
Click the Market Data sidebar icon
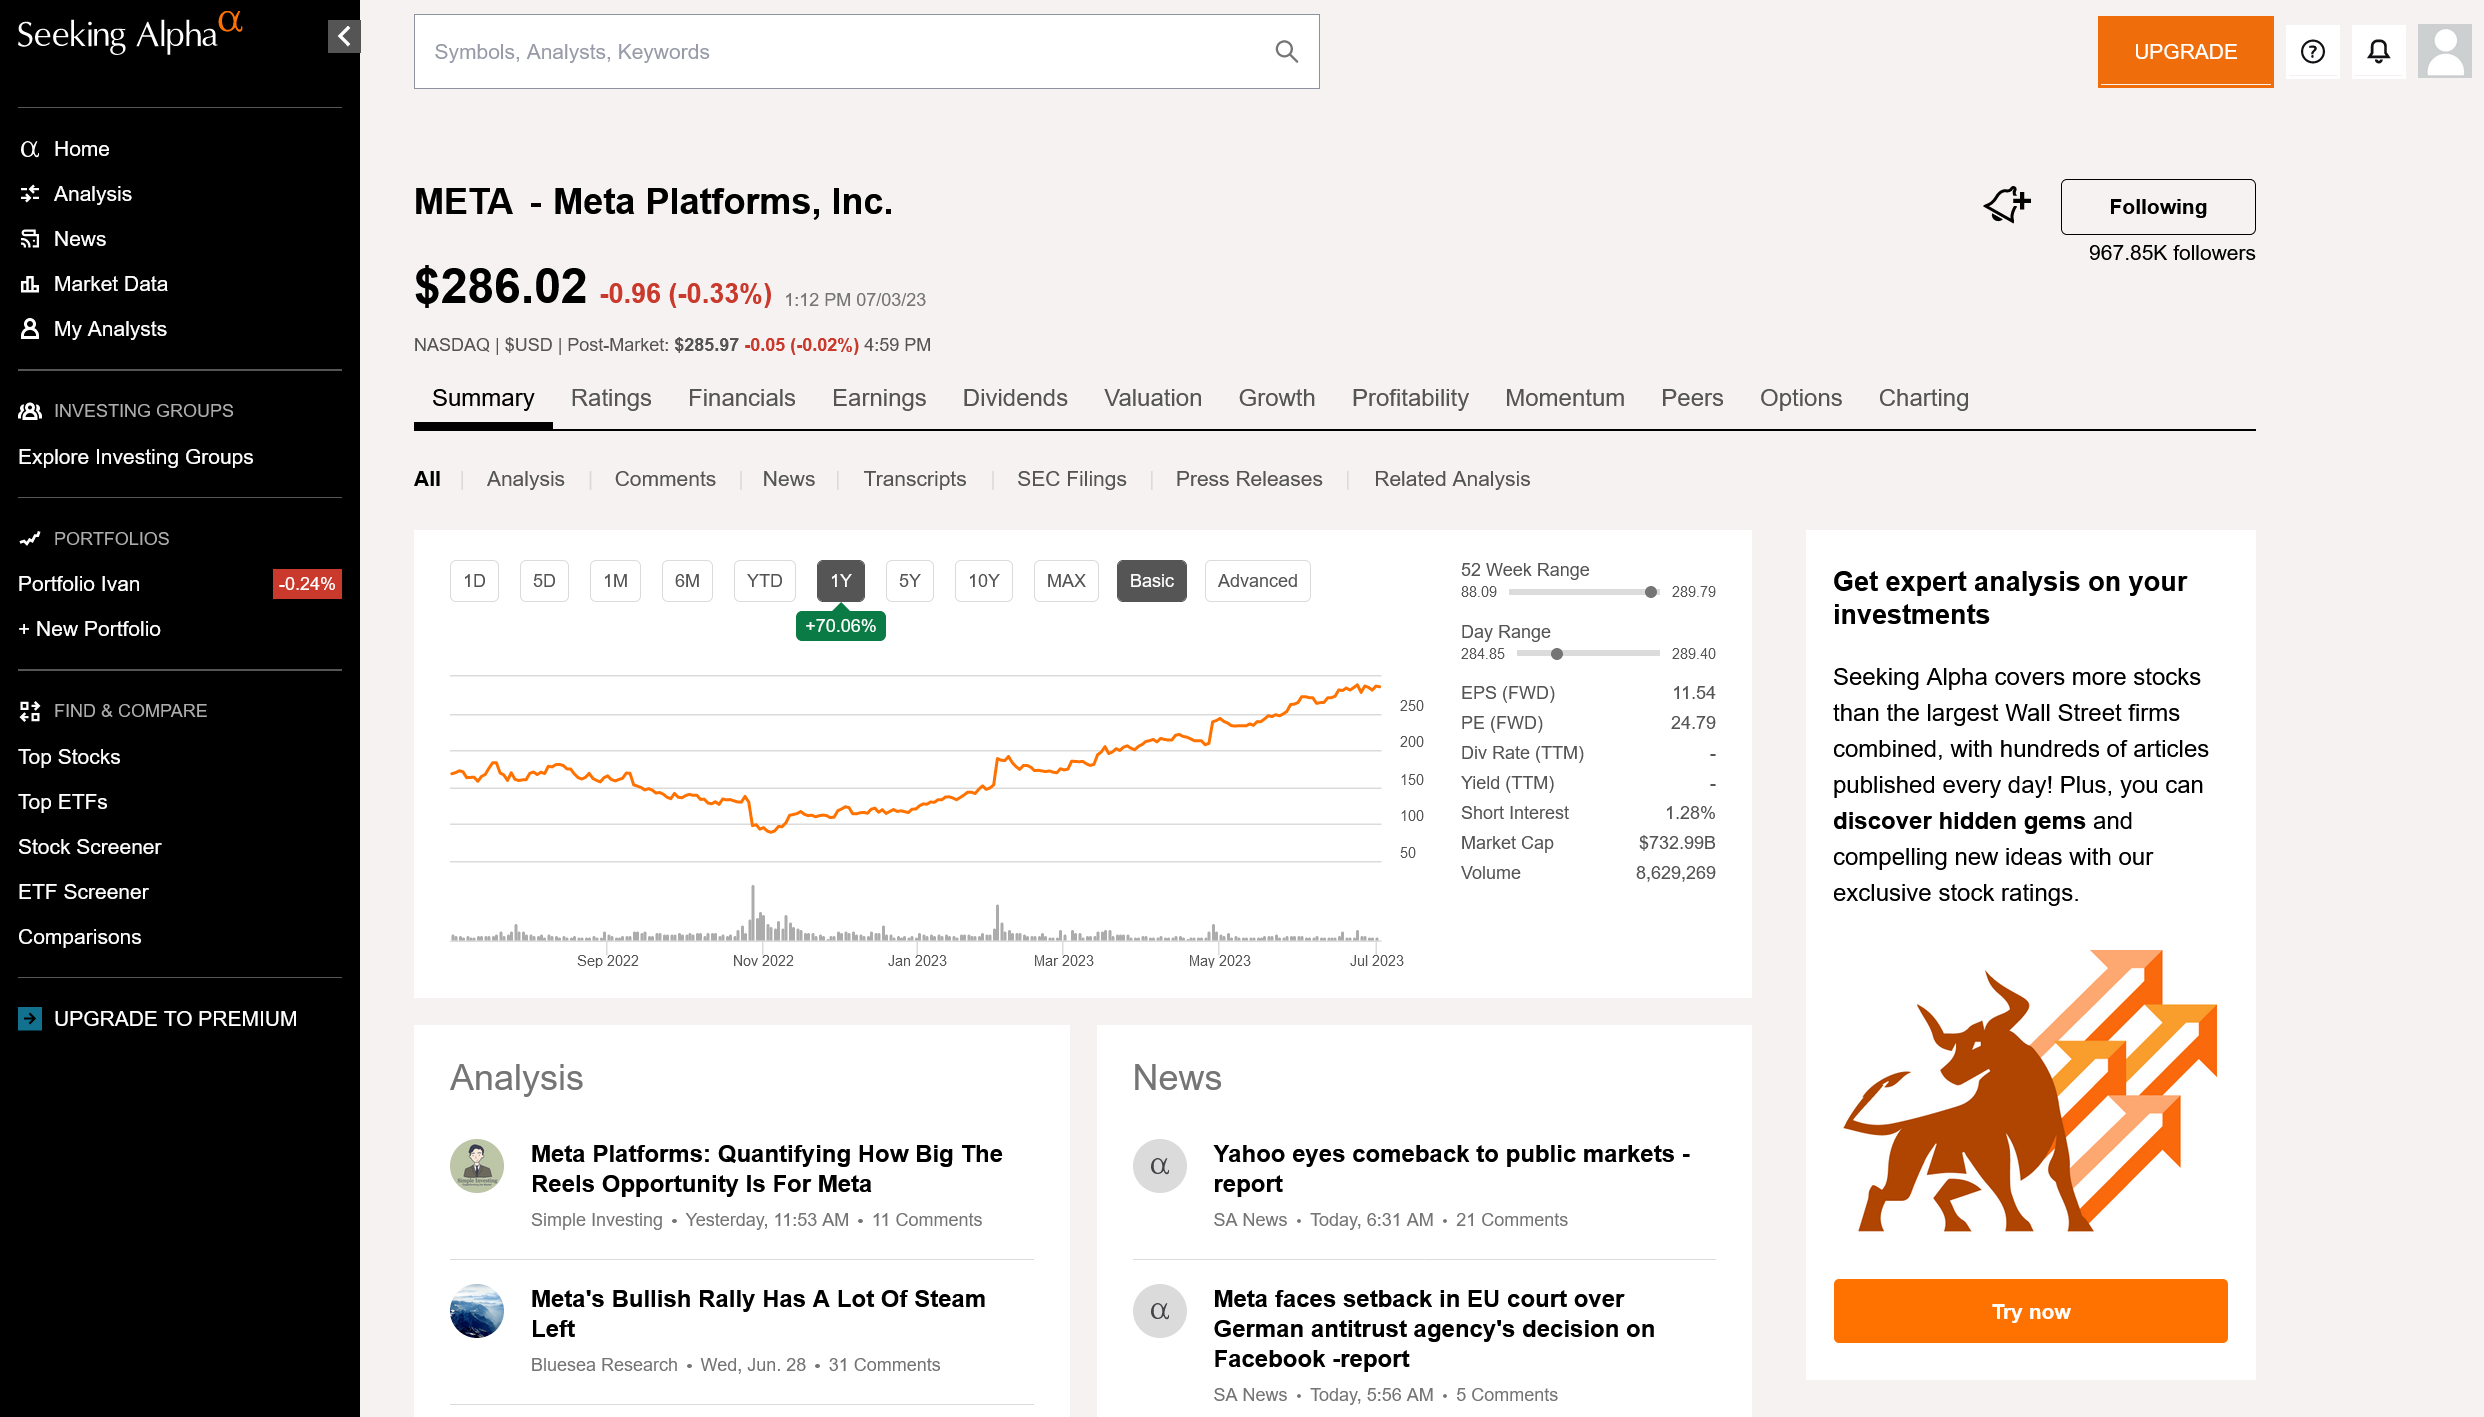click(30, 284)
